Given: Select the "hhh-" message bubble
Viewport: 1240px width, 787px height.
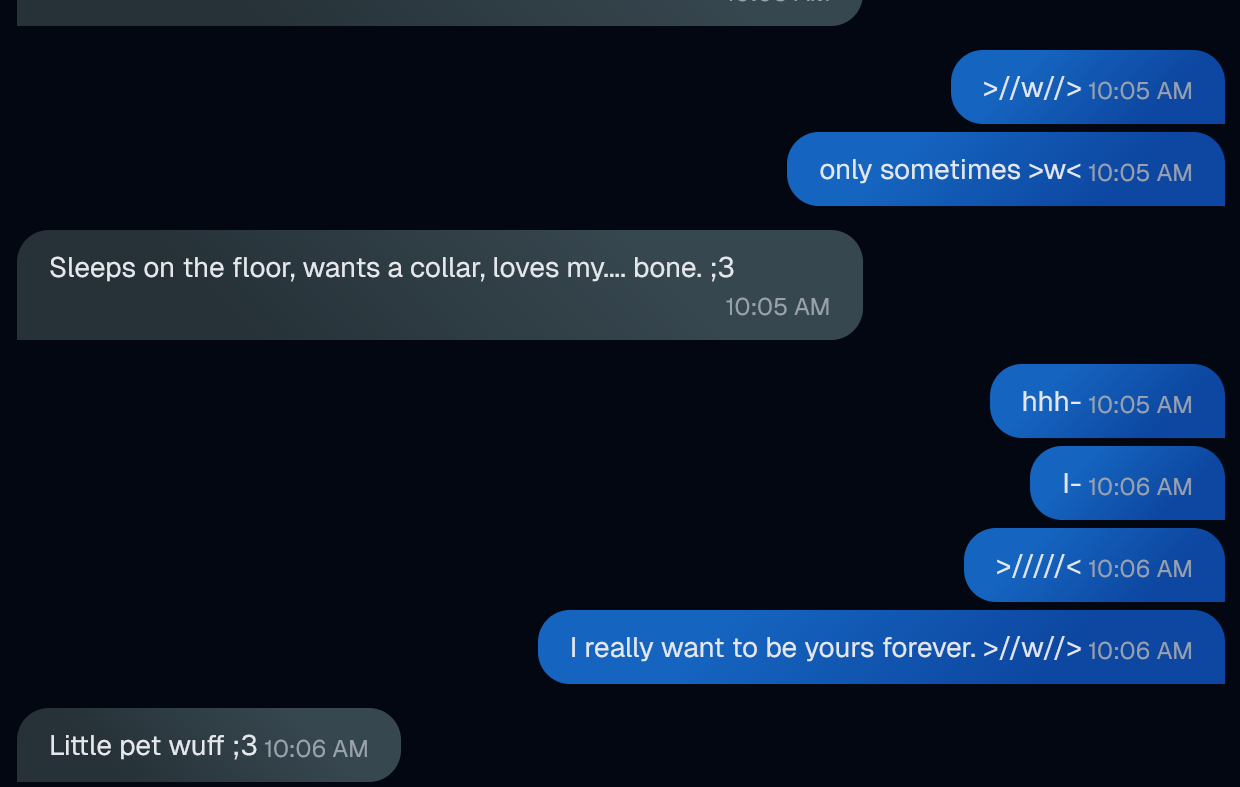Looking at the screenshot, I should tap(1050, 402).
